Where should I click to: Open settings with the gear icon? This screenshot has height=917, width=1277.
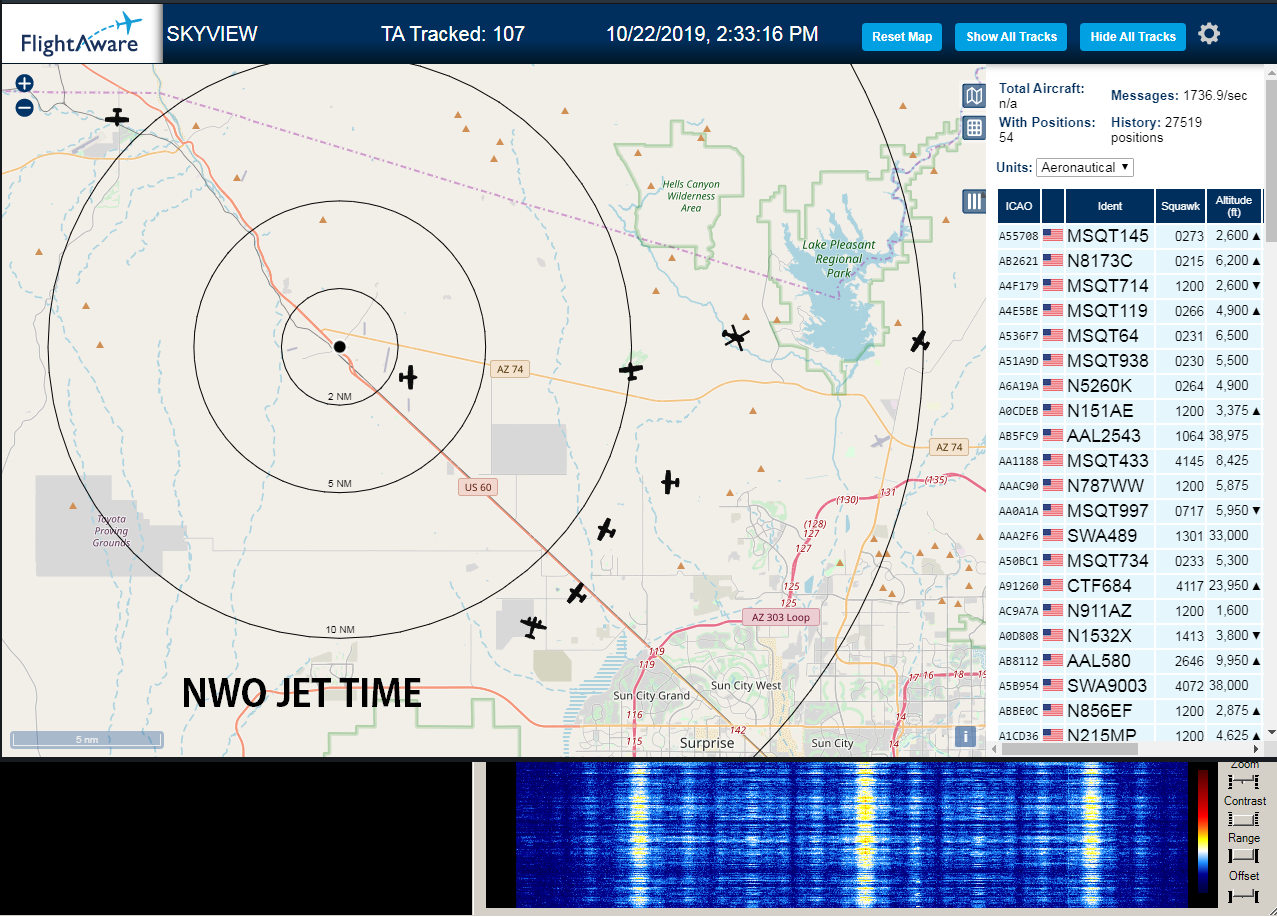point(1209,34)
